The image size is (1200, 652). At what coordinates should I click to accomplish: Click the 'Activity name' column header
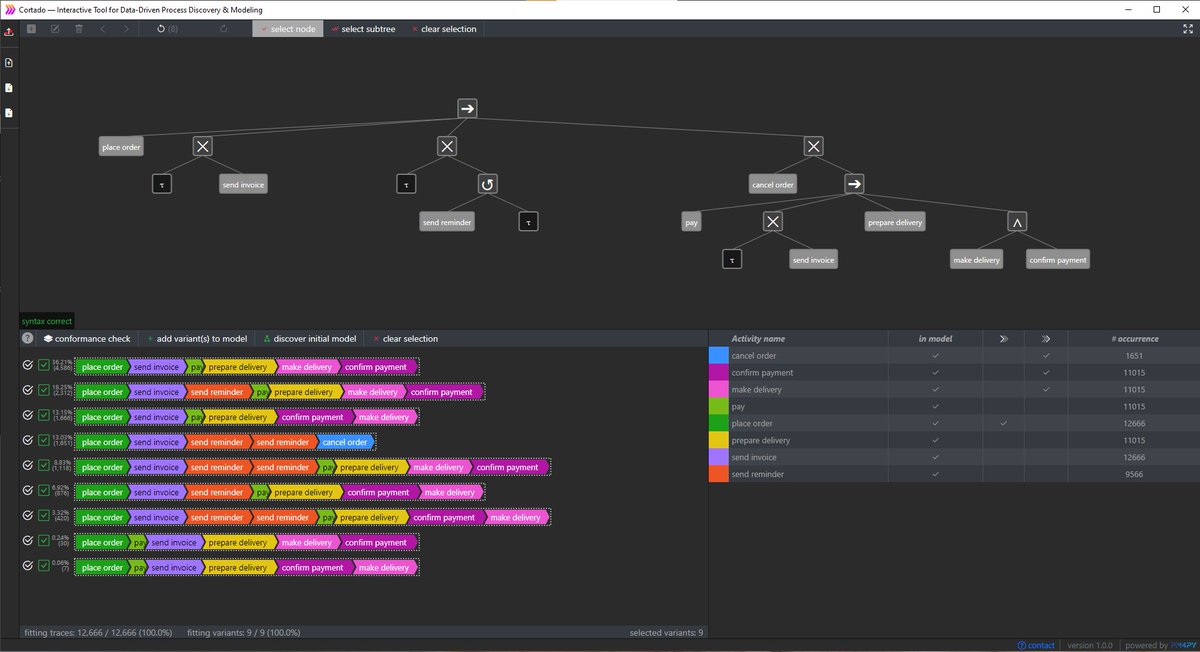coord(758,339)
